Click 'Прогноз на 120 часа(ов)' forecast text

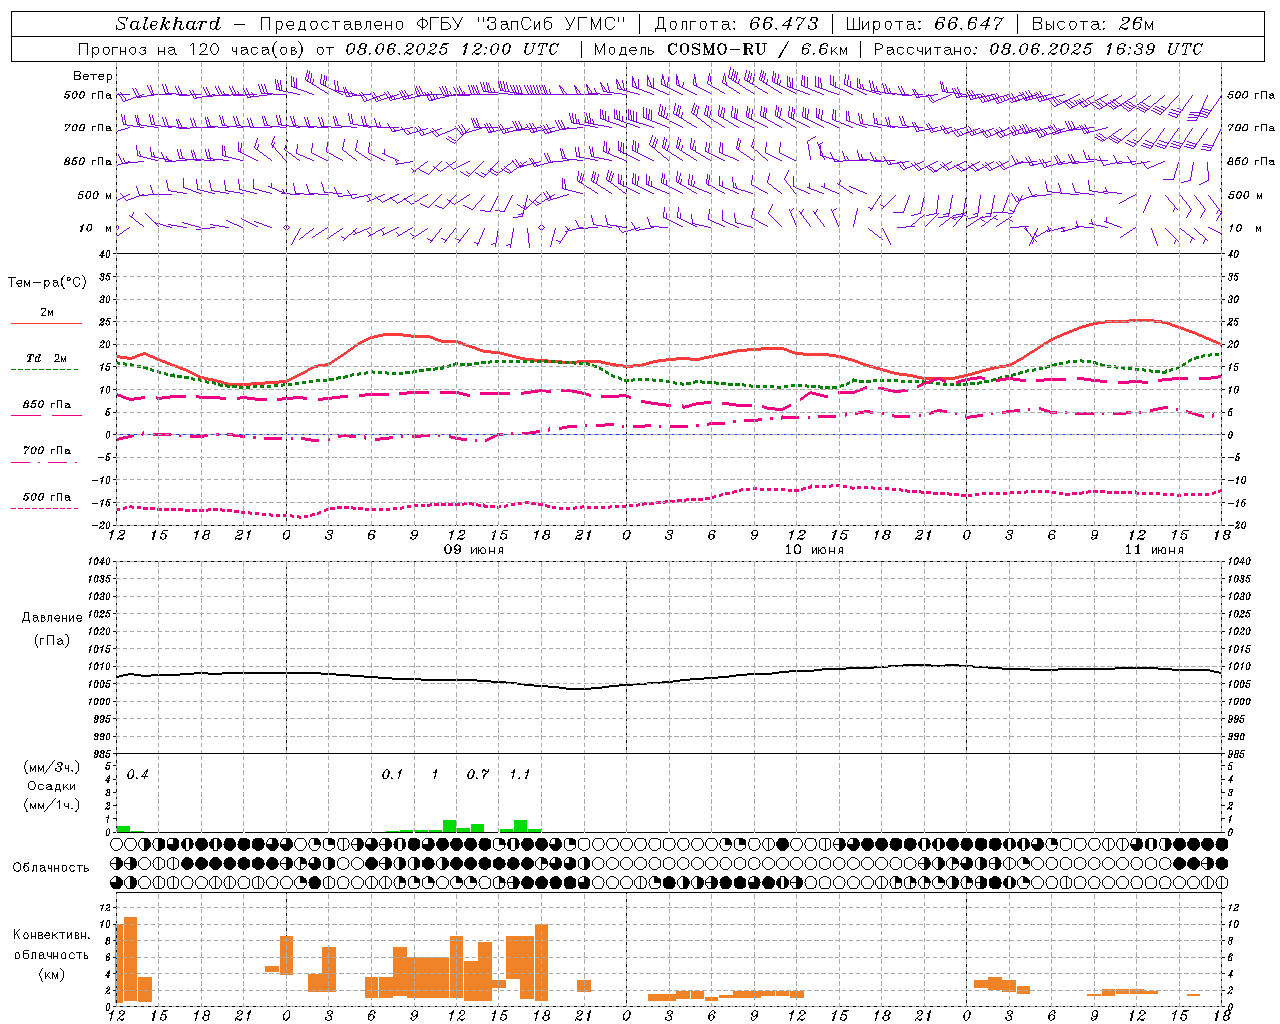pos(193,49)
